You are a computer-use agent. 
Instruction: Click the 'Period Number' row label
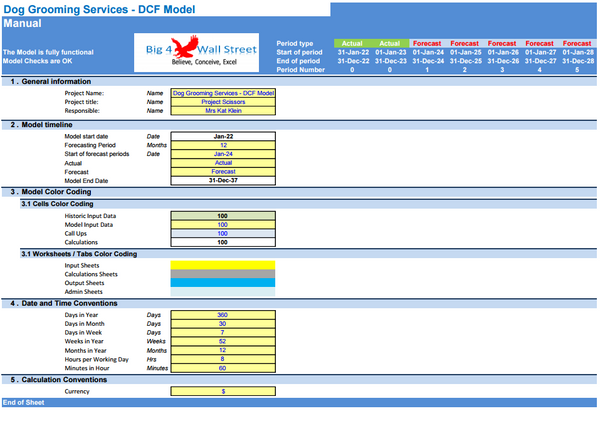(x=300, y=70)
